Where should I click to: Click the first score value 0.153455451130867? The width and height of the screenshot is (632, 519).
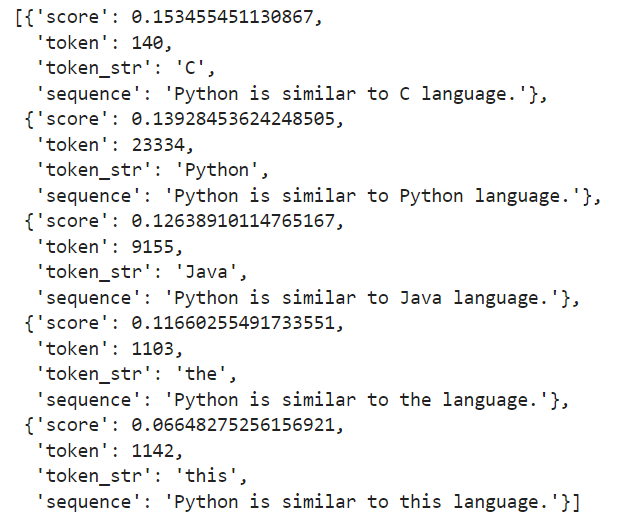tap(212, 17)
